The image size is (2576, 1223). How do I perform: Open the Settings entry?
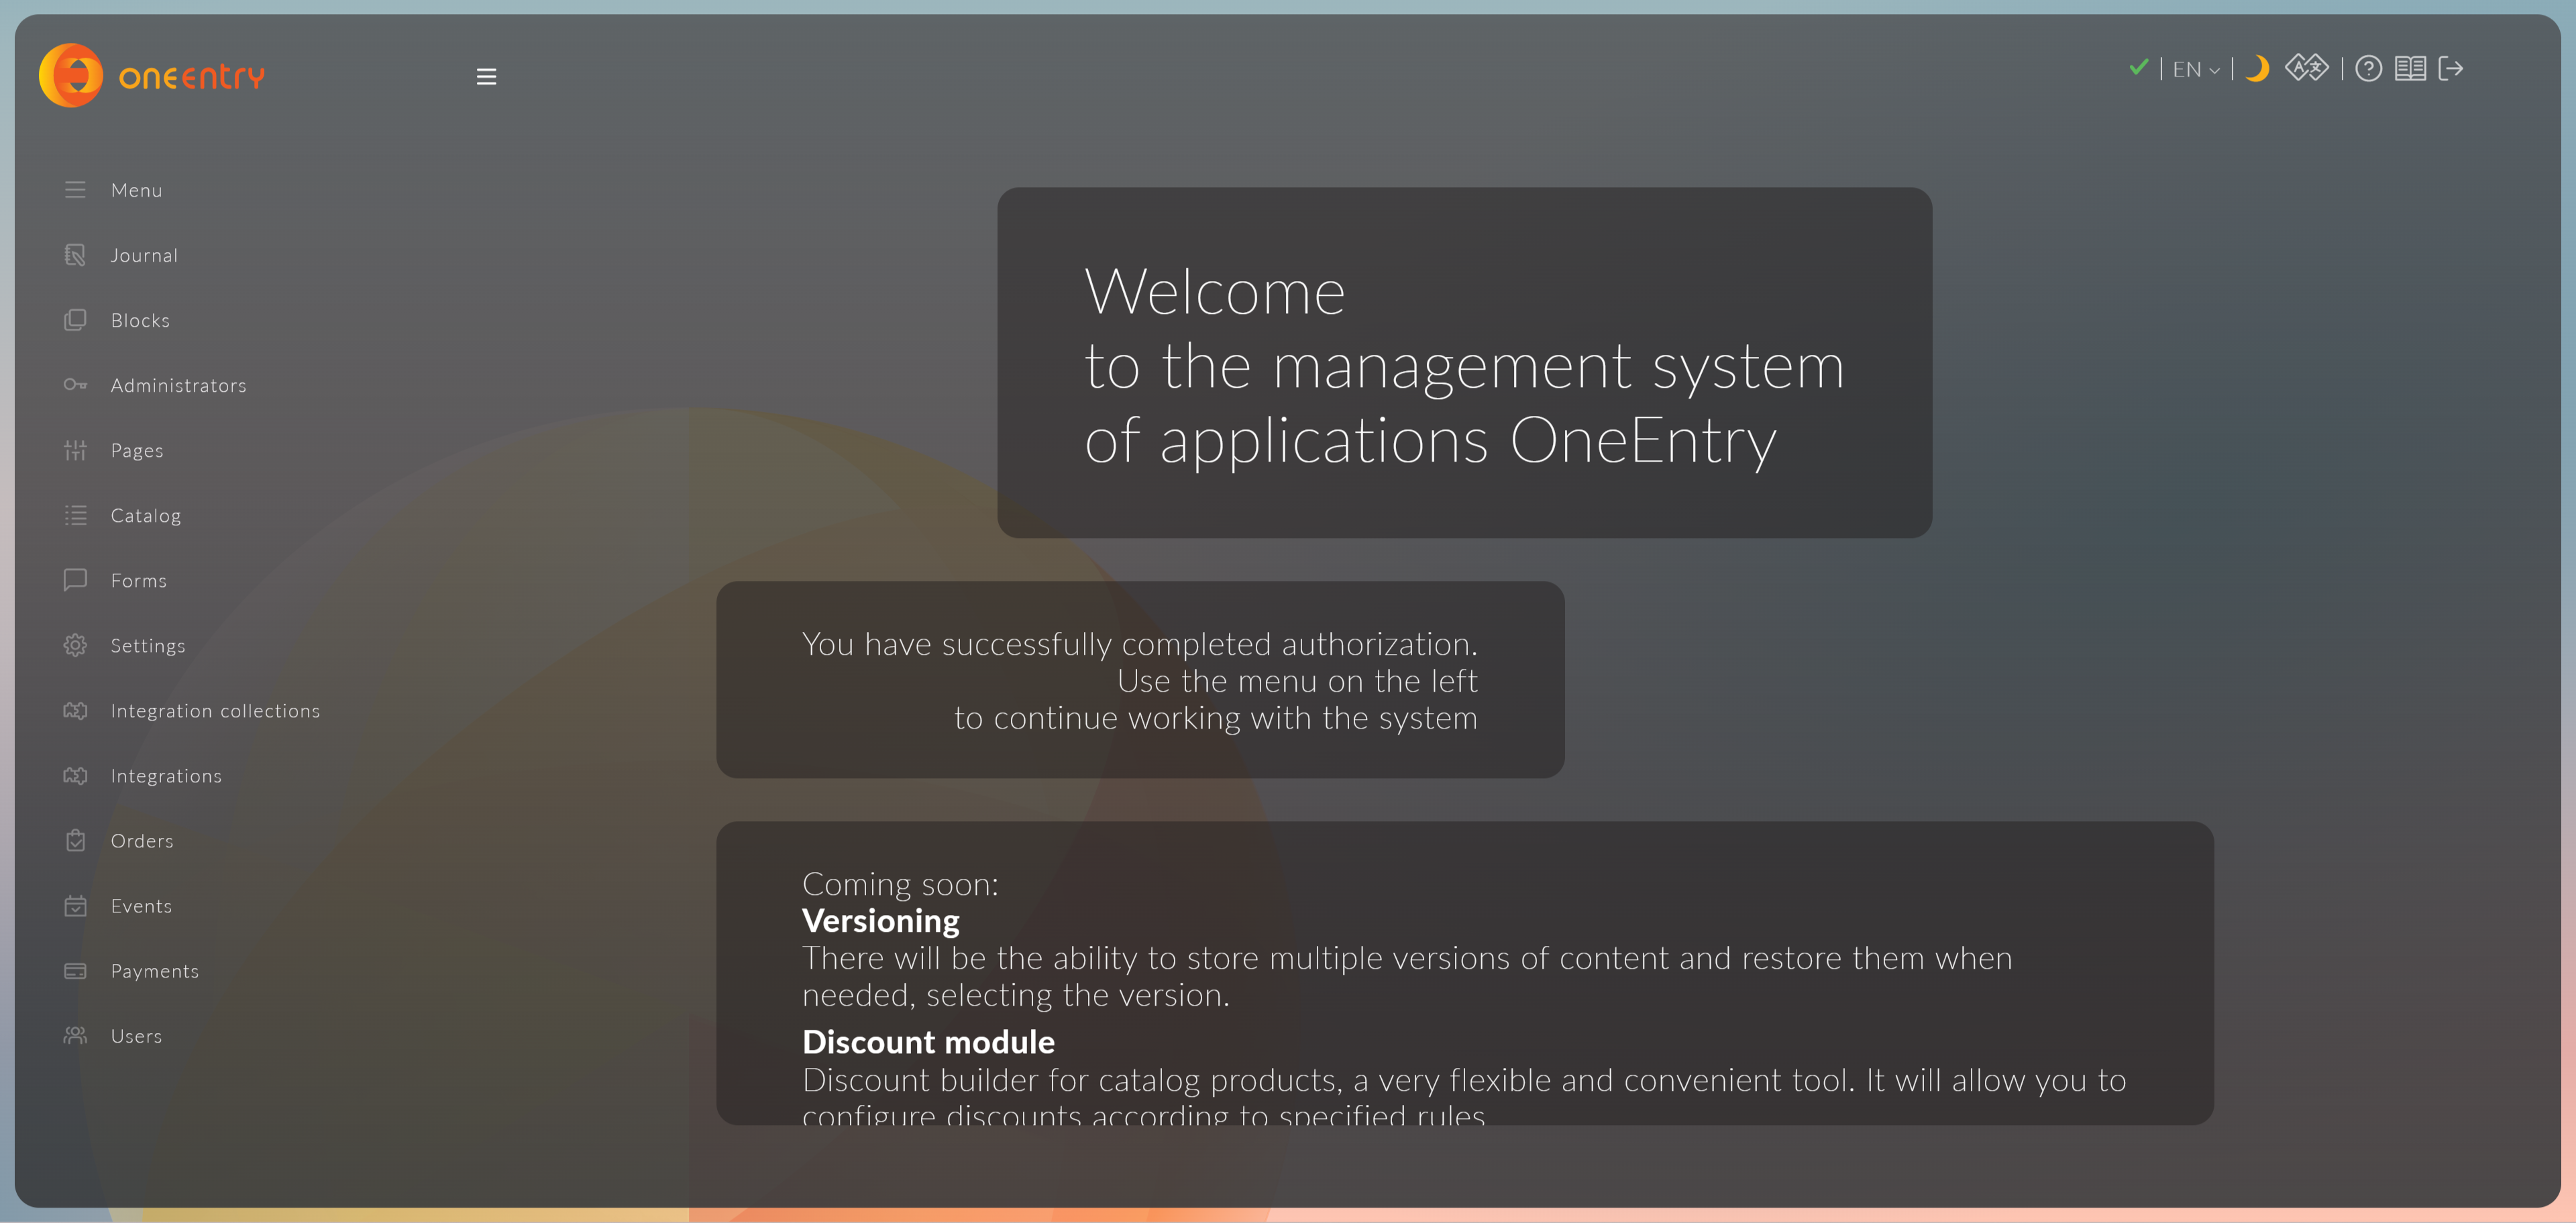148,645
